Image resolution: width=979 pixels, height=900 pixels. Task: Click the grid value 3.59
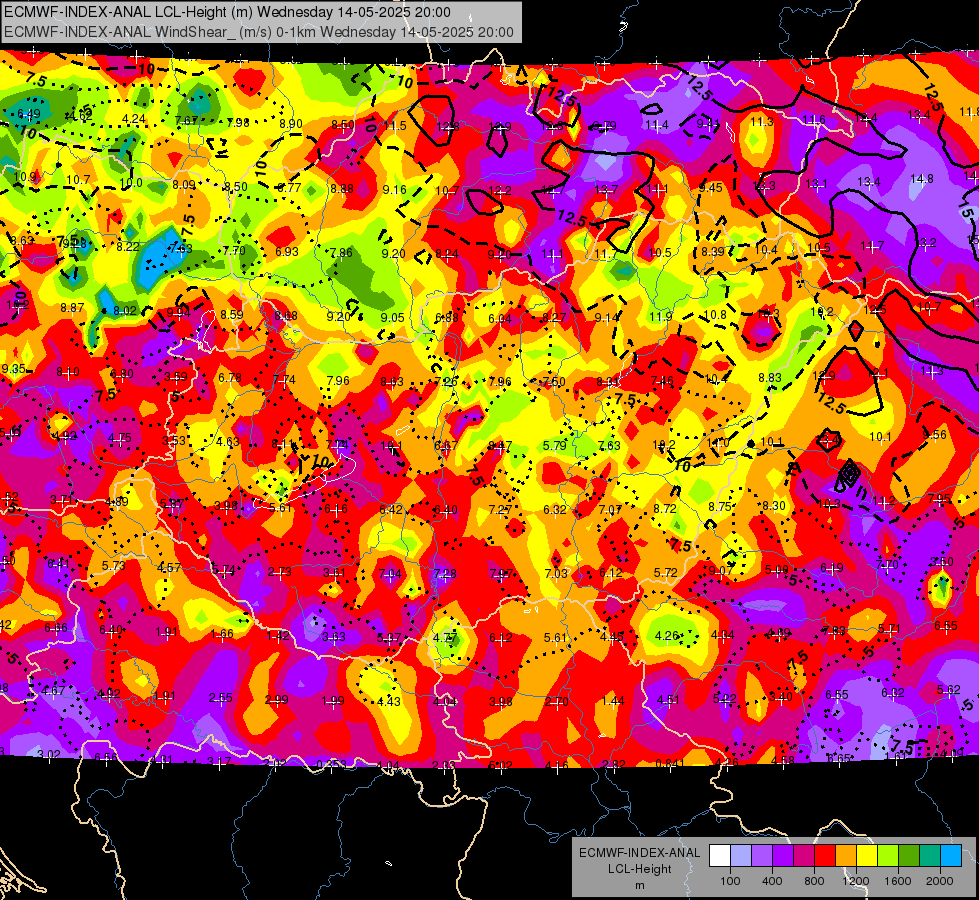175,377
